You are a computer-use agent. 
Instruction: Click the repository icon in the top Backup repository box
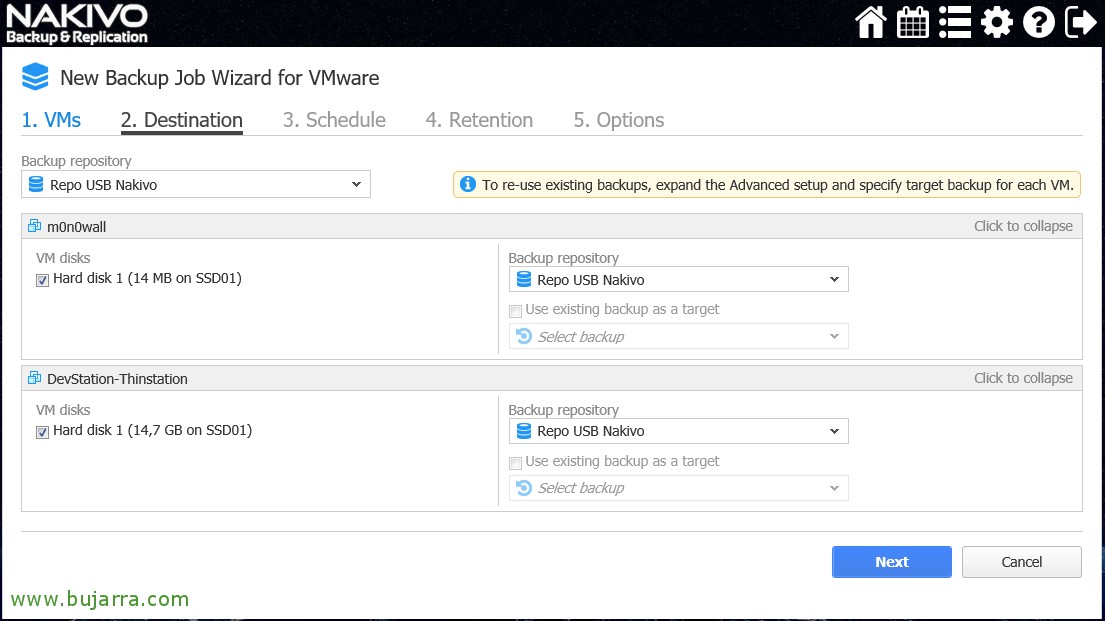36,185
